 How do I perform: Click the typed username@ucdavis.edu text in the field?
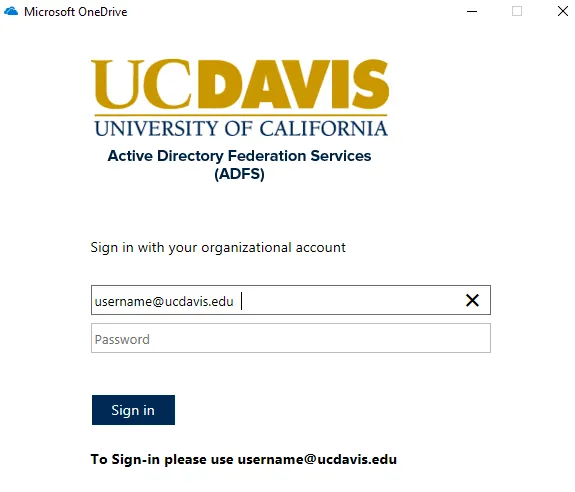click(x=164, y=301)
